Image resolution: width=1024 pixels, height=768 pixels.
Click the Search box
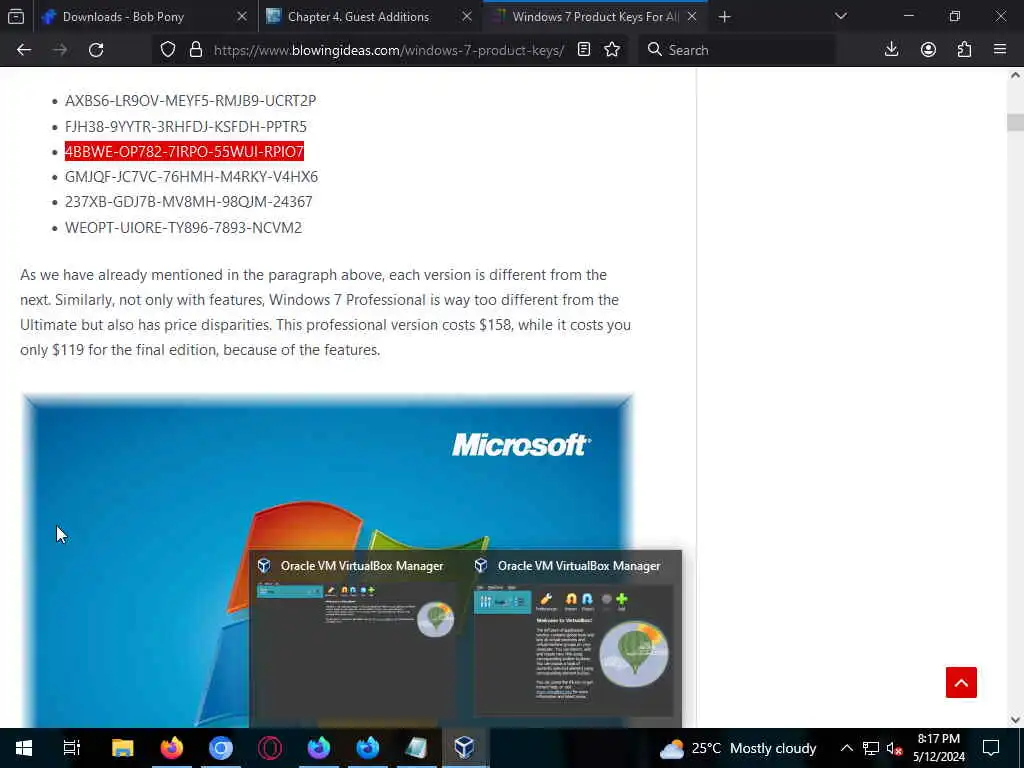click(736, 50)
